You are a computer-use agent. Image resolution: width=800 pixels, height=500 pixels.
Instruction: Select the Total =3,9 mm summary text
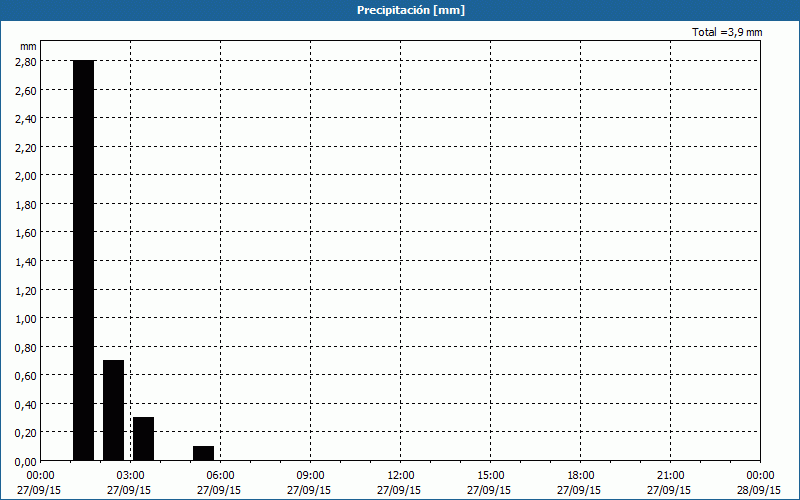pos(727,32)
